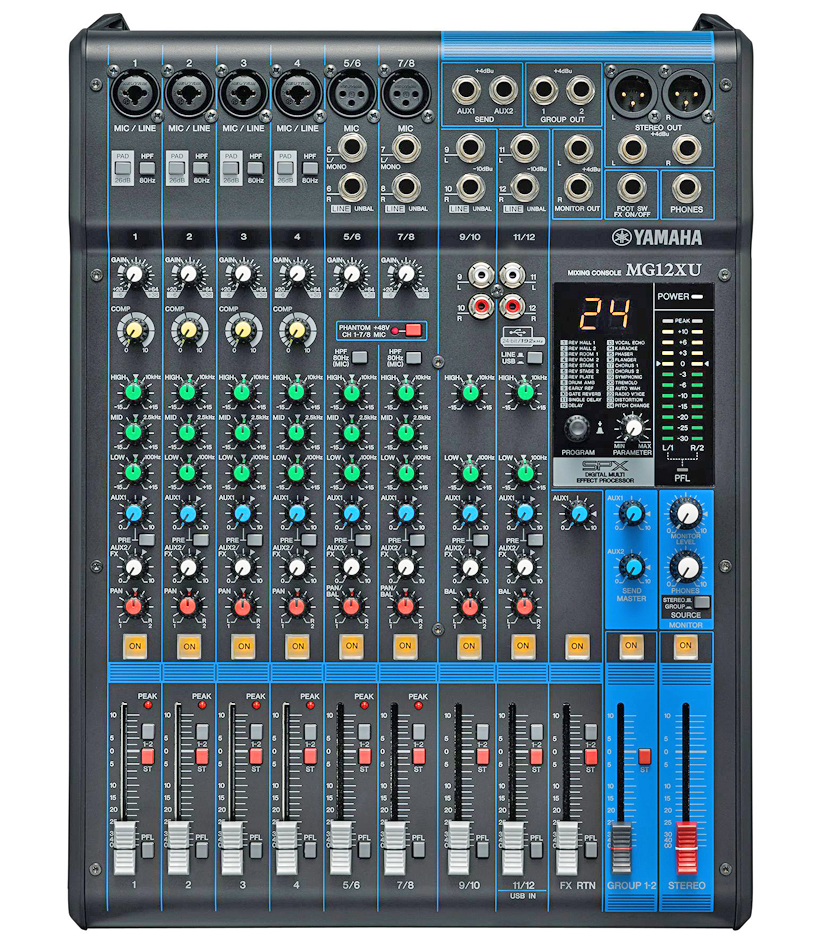Select the red RCA input for channel 12
This screenshot has height=948, width=820.
(x=512, y=306)
